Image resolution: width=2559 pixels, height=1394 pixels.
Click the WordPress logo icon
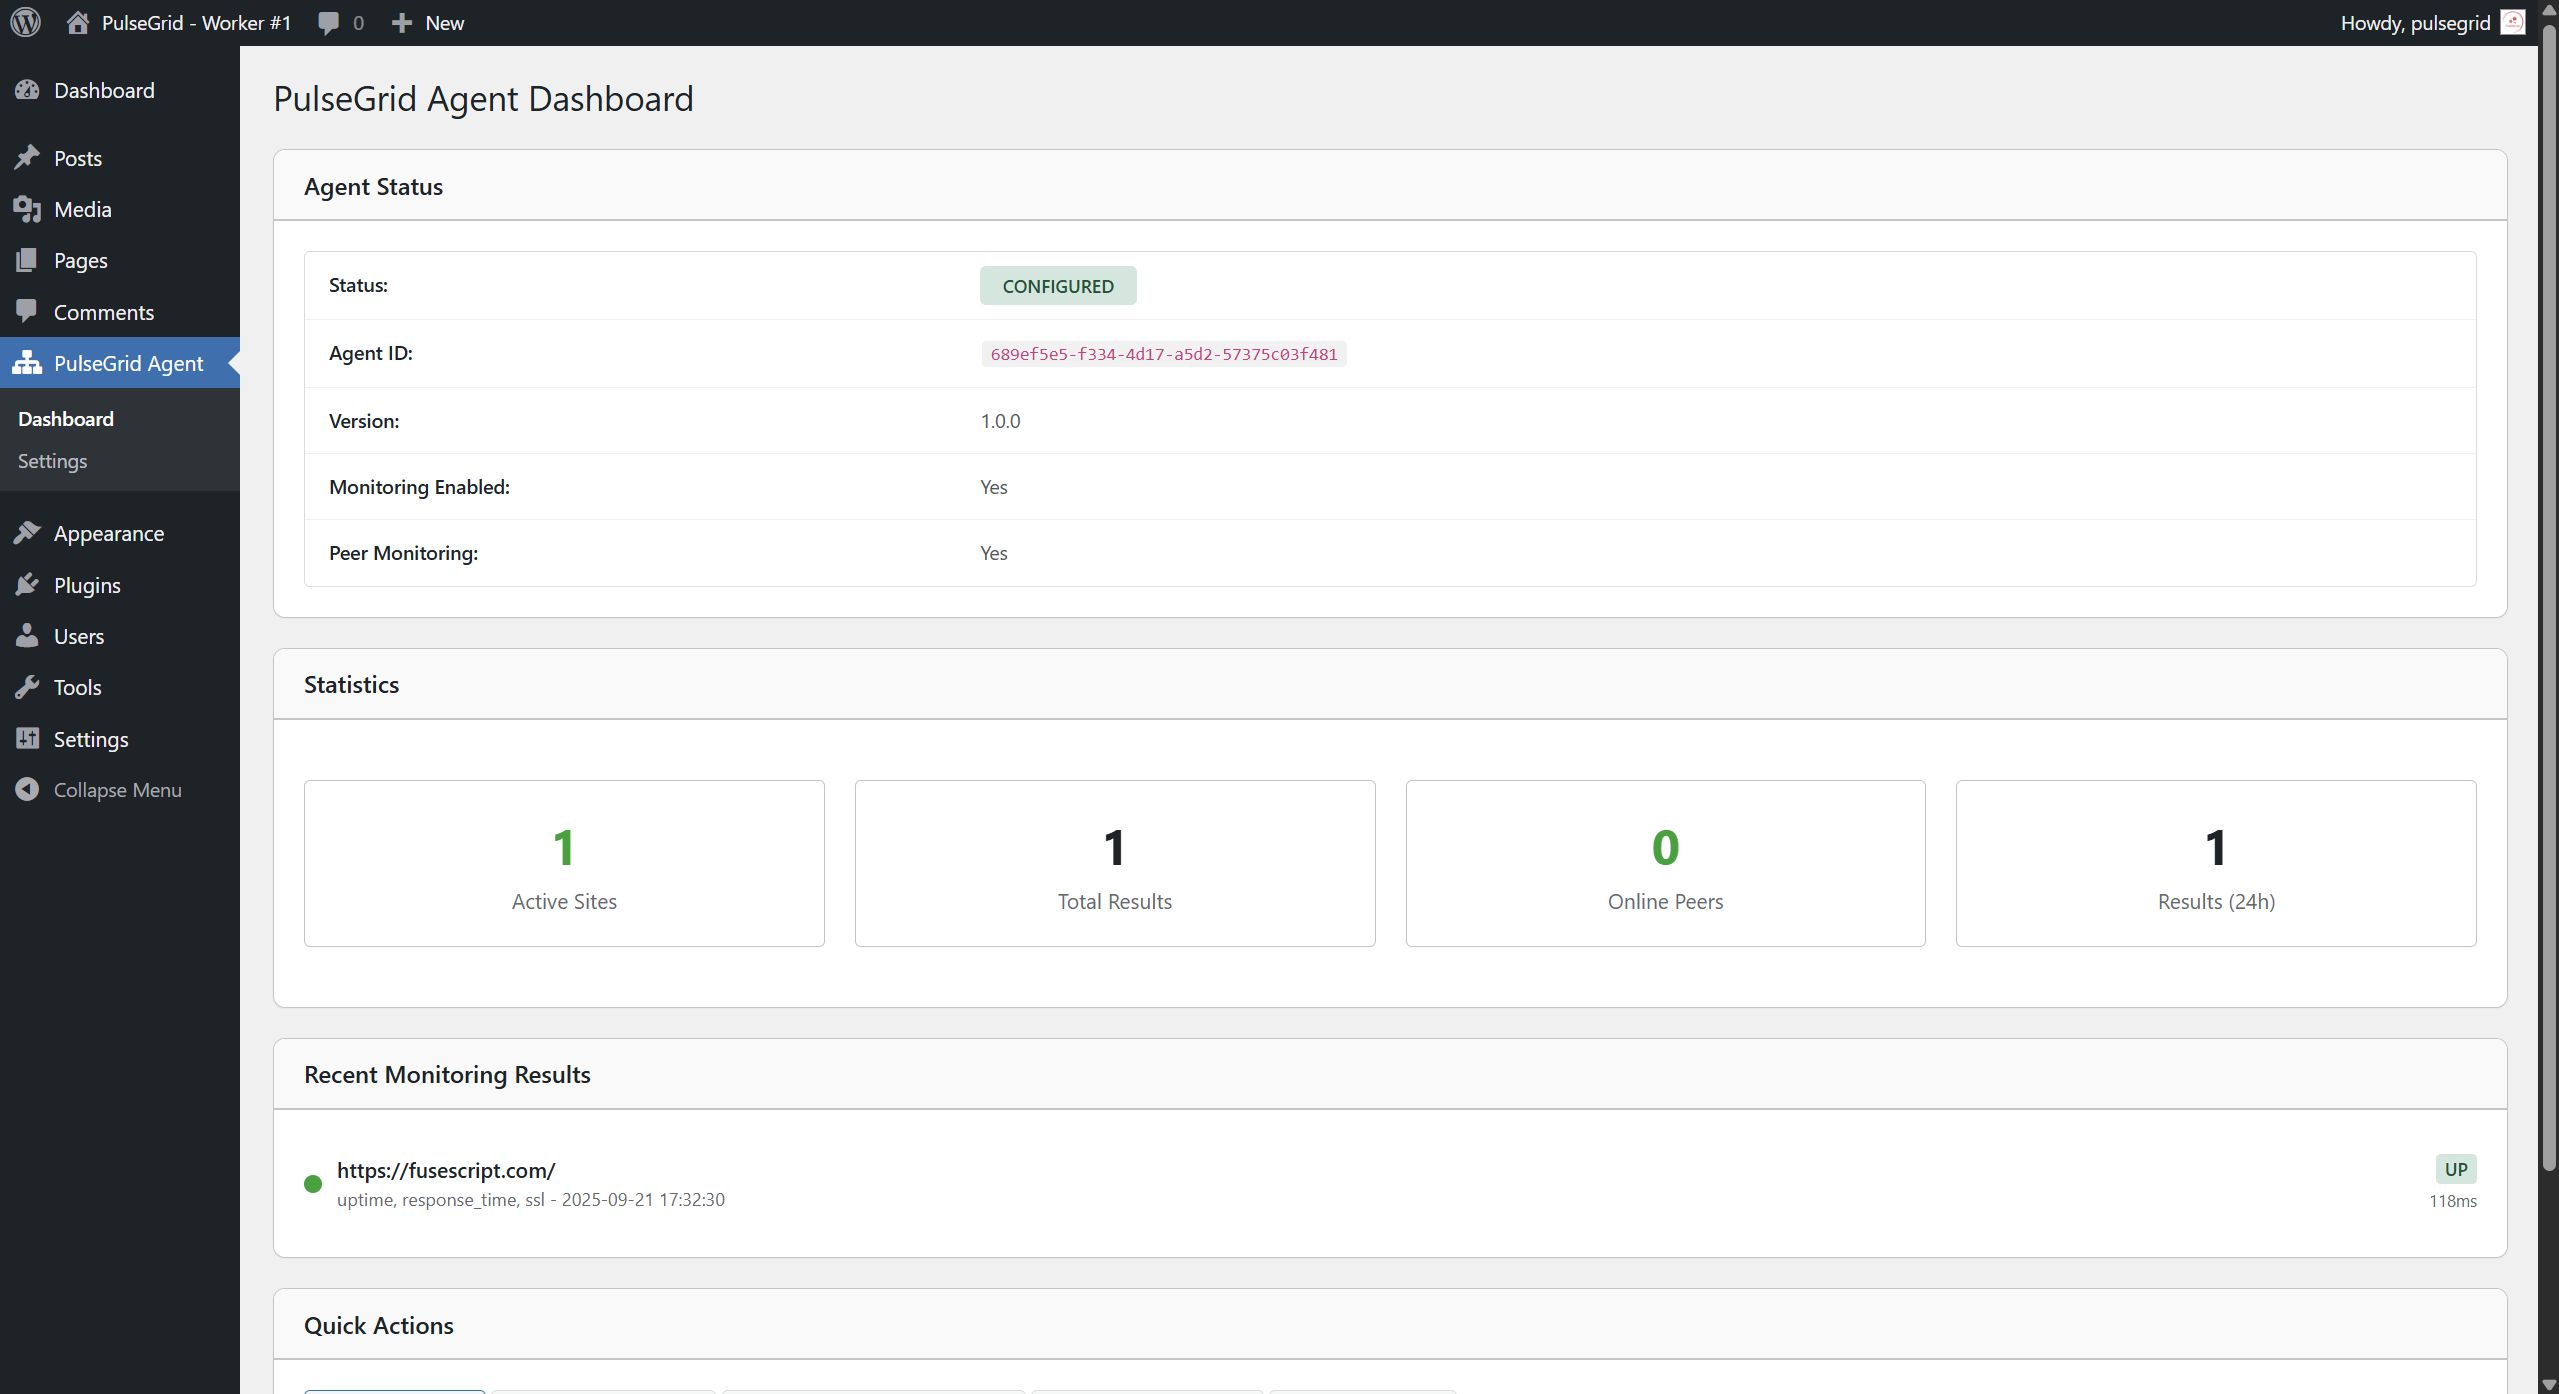pos(26,22)
